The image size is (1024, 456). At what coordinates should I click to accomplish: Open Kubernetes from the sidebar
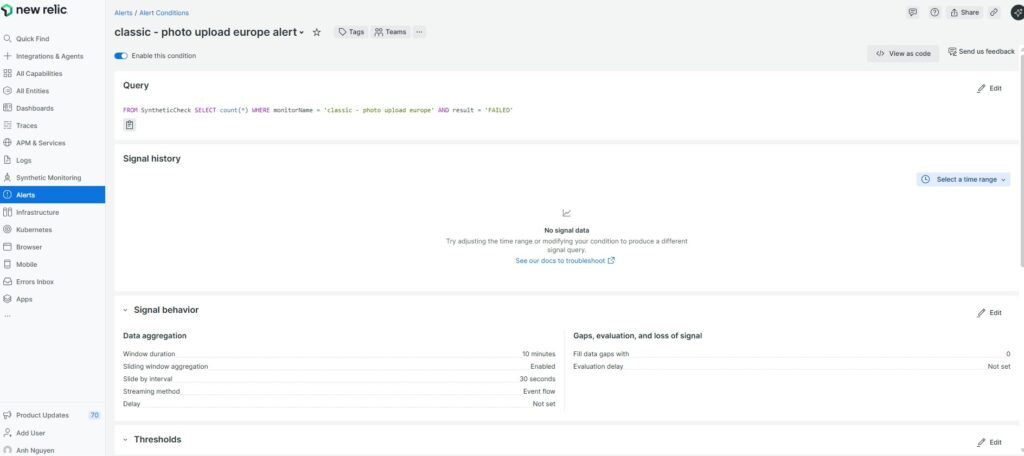(34, 229)
